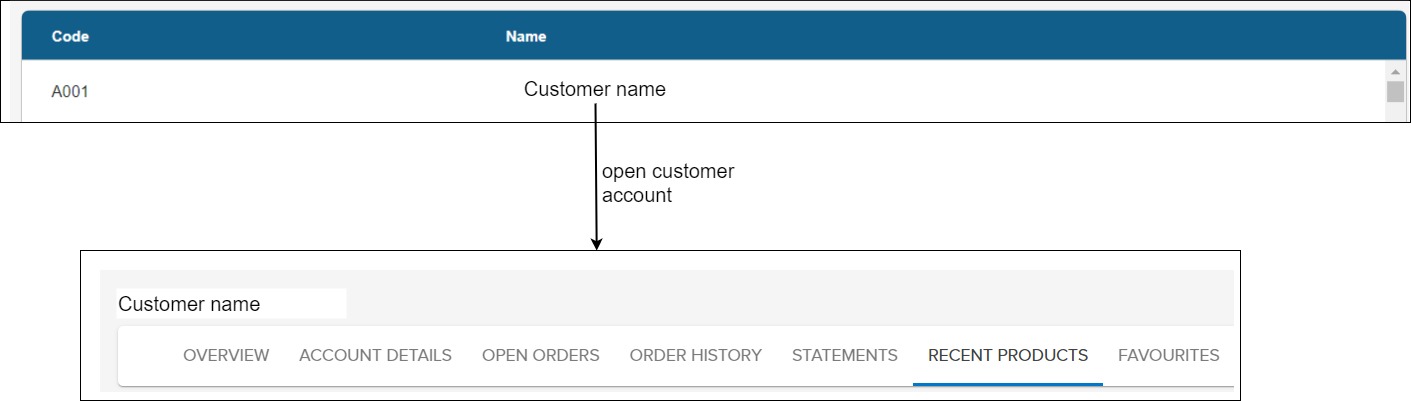Select customer code A001 in table

(x=70, y=92)
